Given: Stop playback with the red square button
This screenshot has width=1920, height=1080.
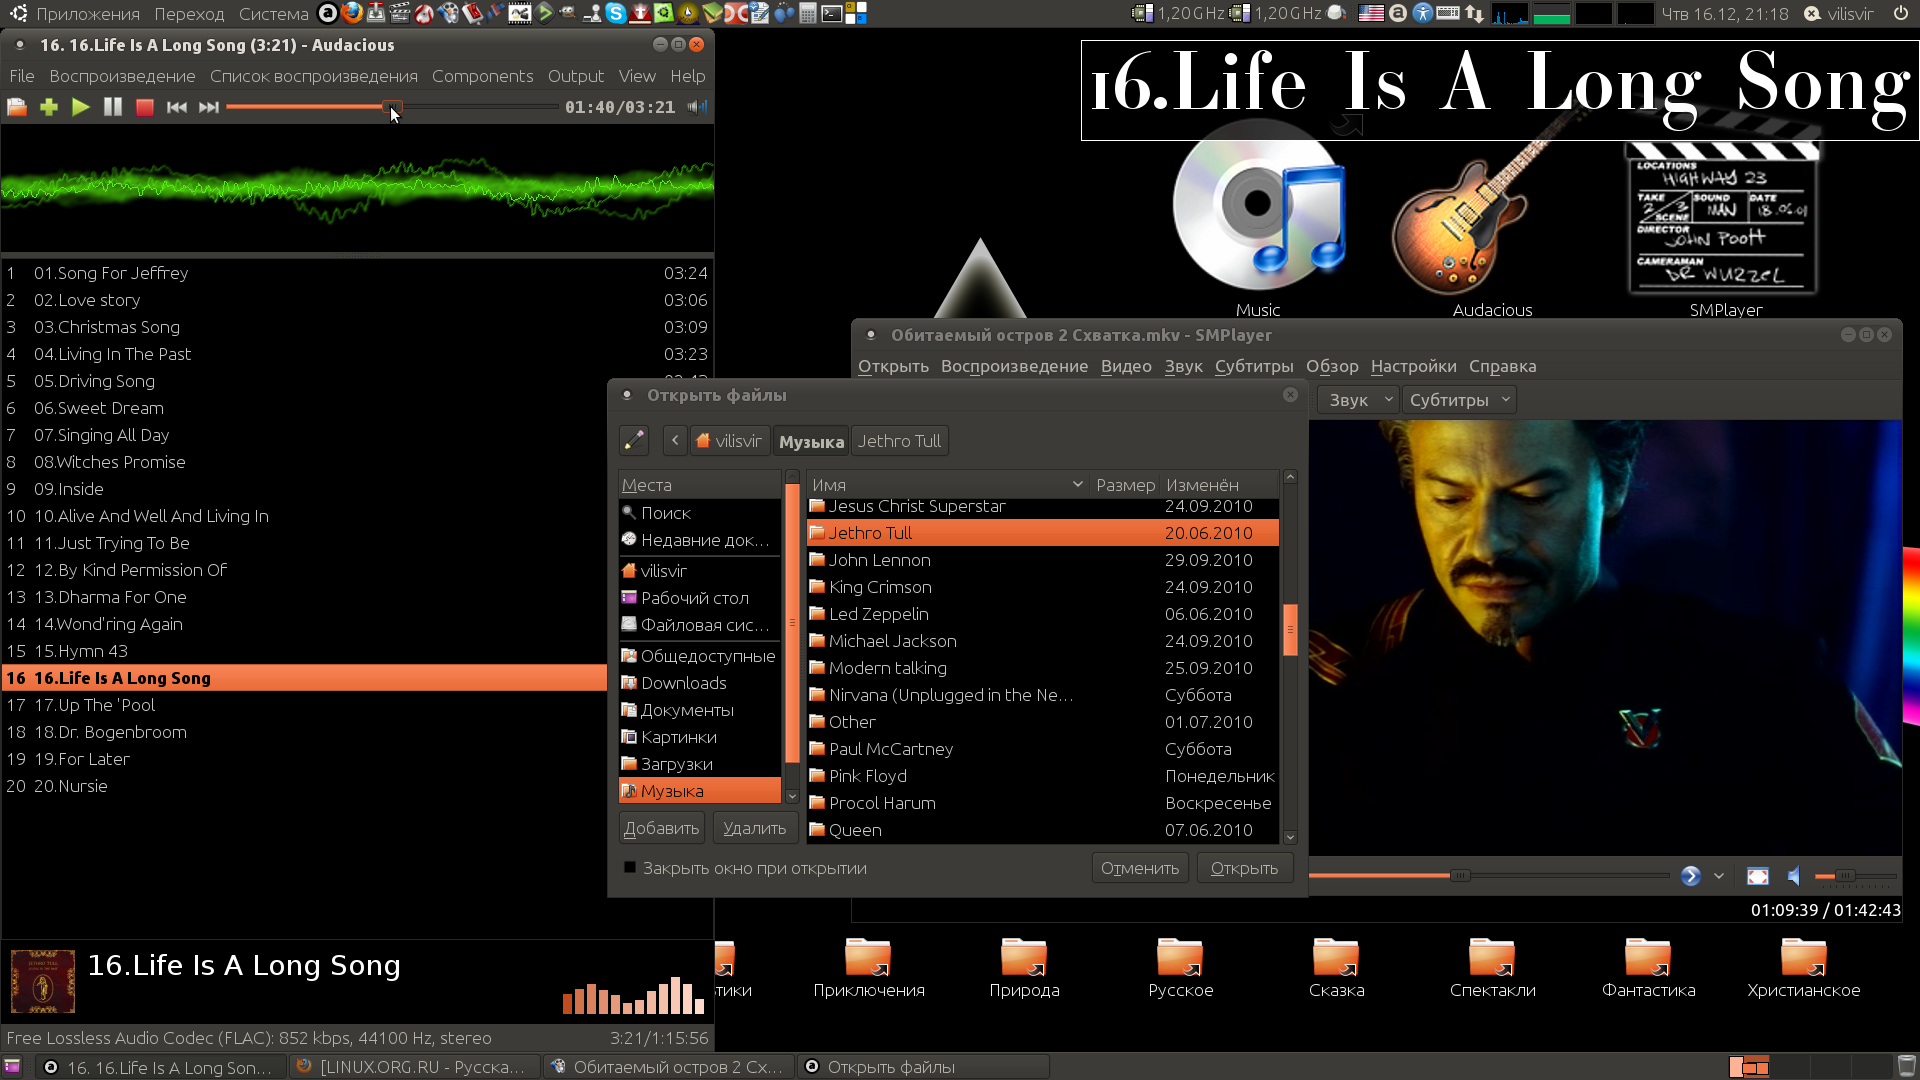Looking at the screenshot, I should coord(145,107).
